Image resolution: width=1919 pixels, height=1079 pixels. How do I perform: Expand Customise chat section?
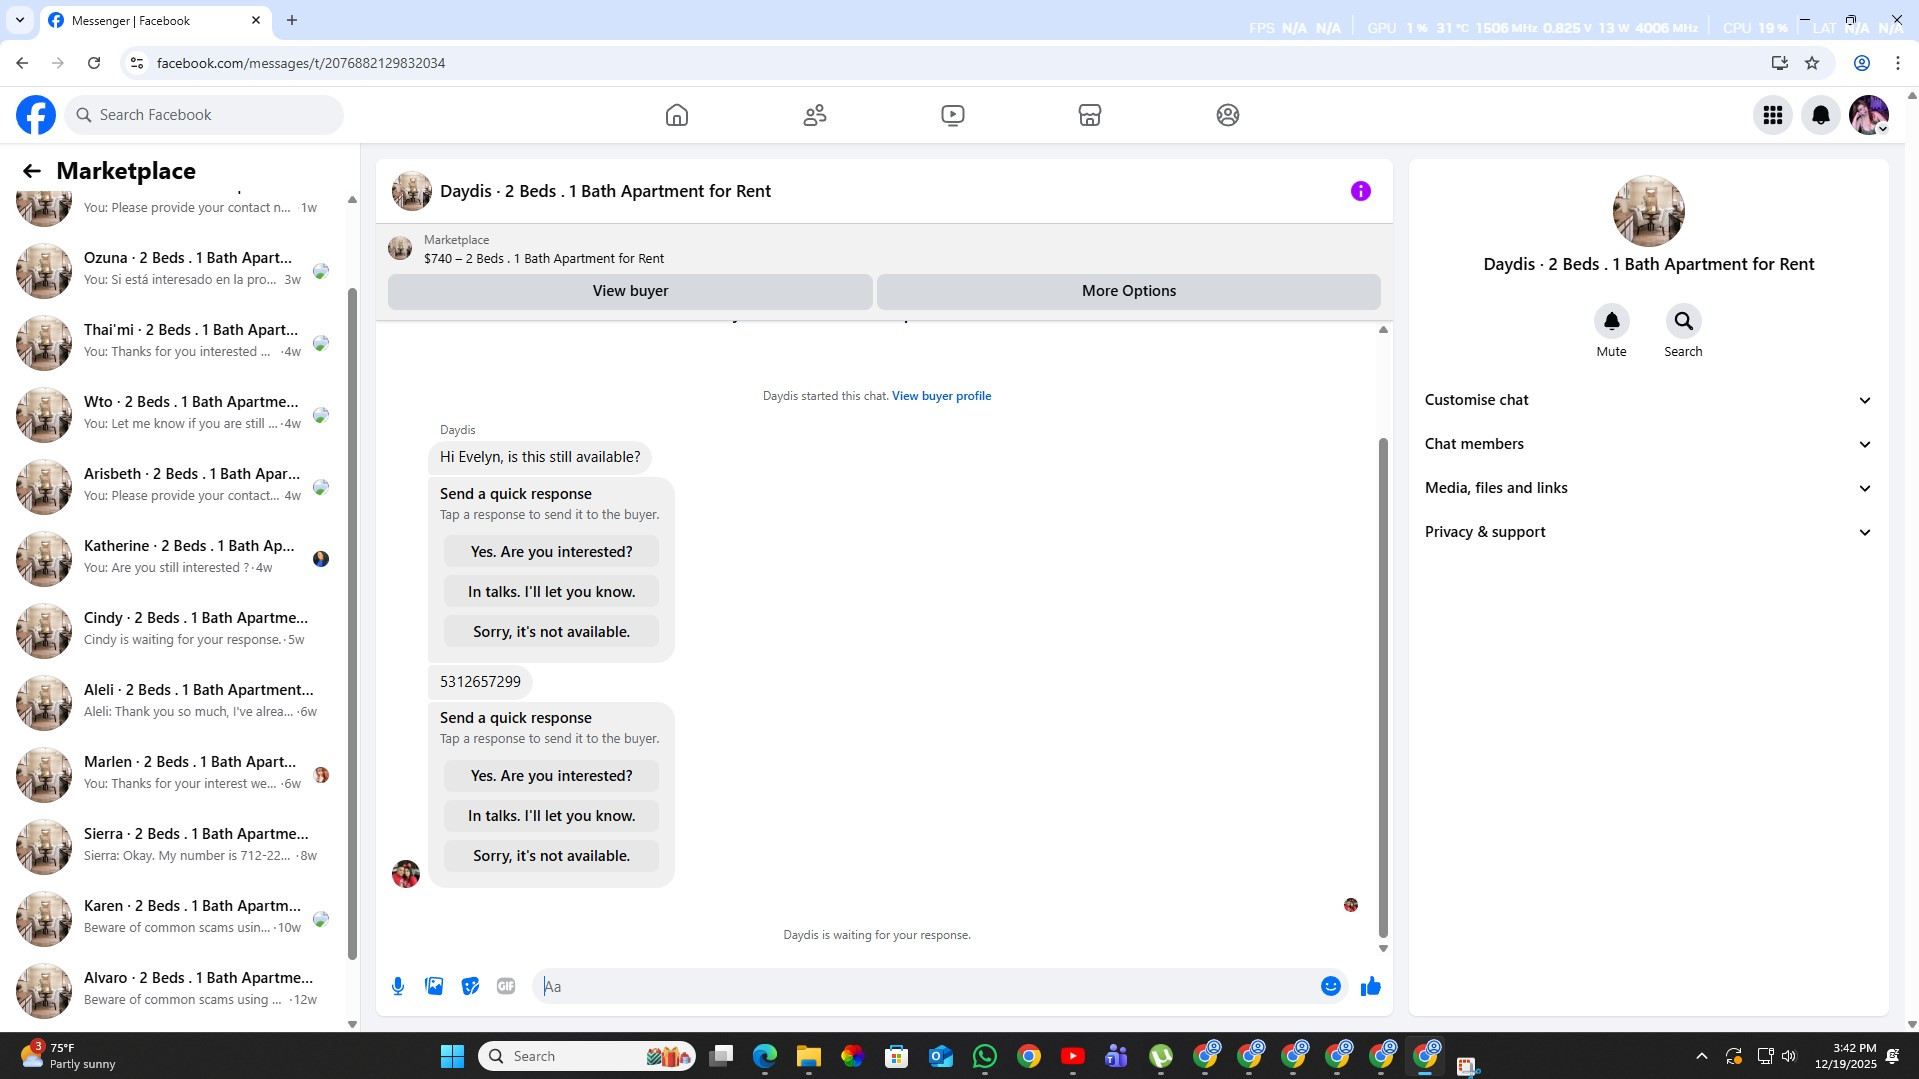1648,400
